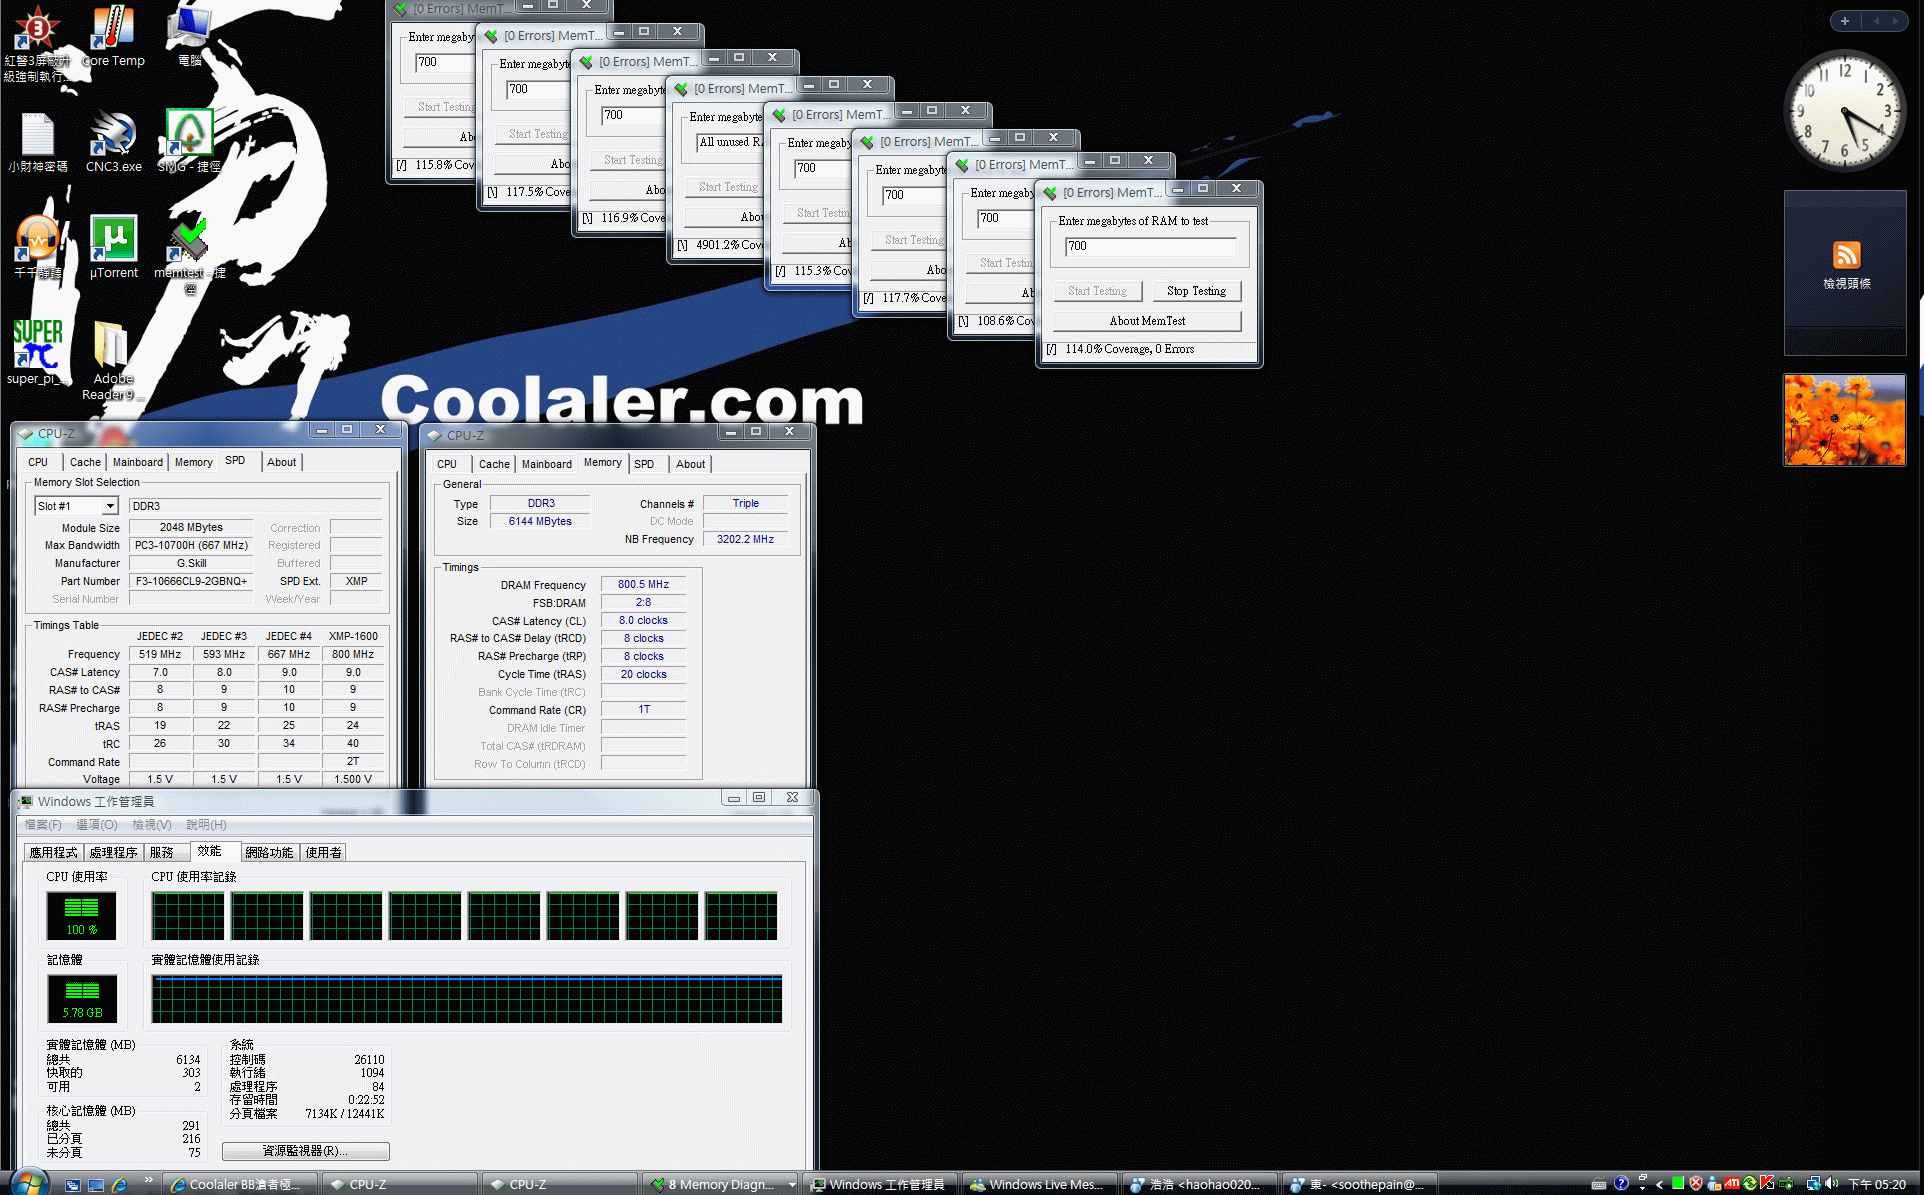Screen dimensions: 1924x1195
Task: Open the 千千靜聽 music player shortcut
Action: (x=37, y=248)
